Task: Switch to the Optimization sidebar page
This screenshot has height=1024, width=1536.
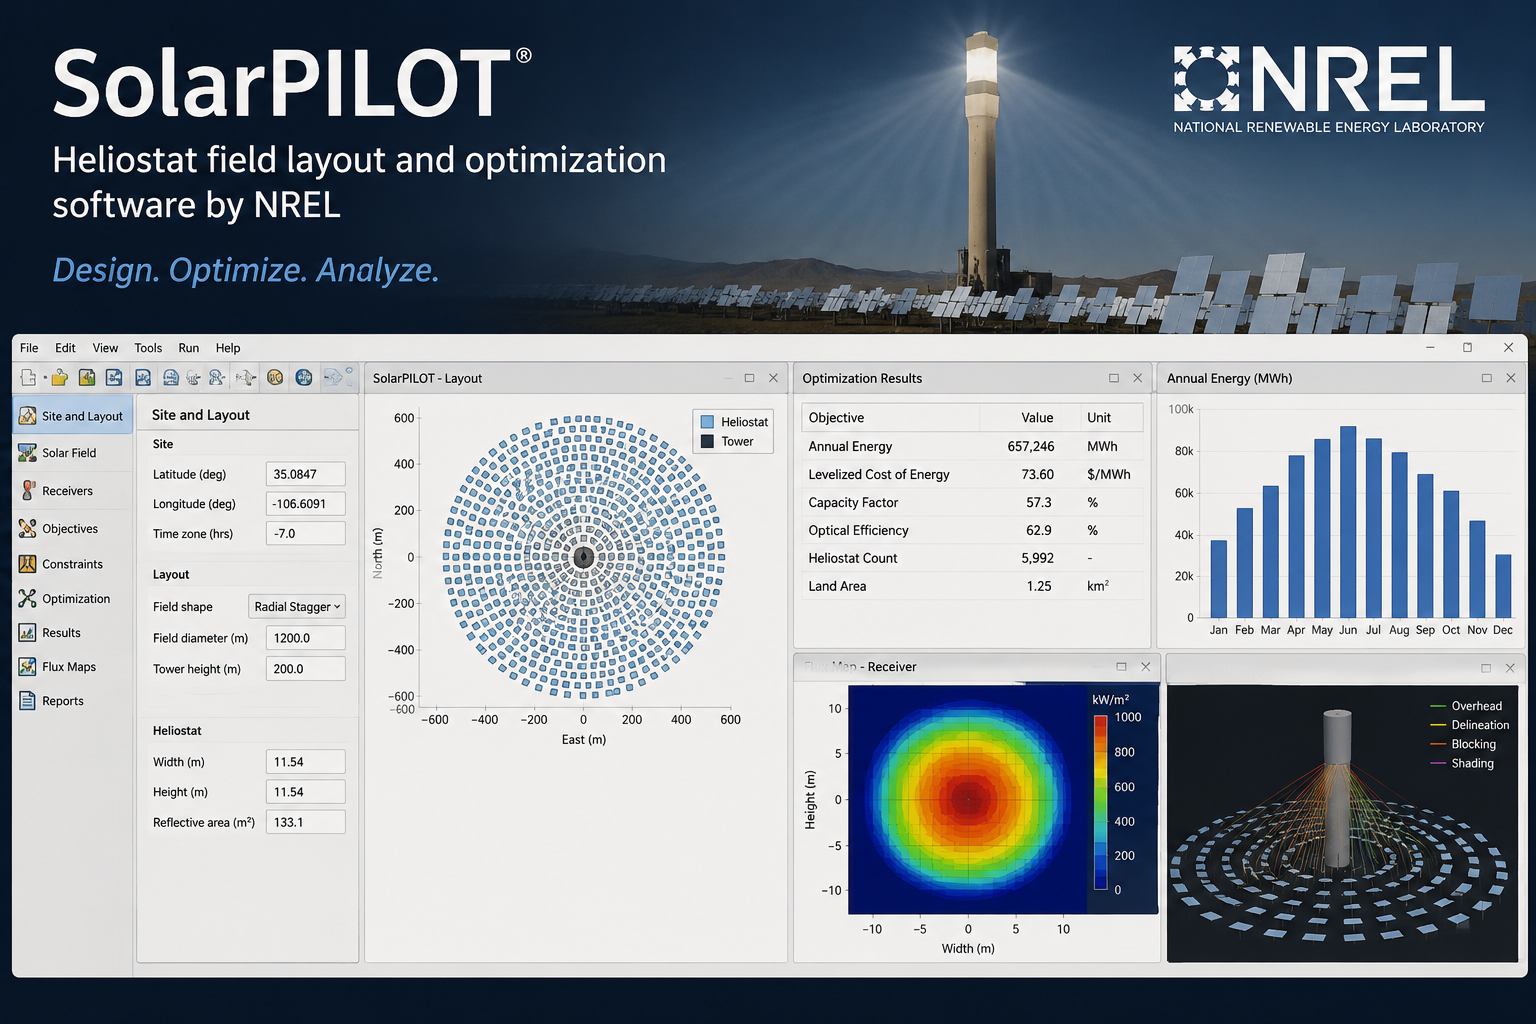Action: (x=72, y=599)
